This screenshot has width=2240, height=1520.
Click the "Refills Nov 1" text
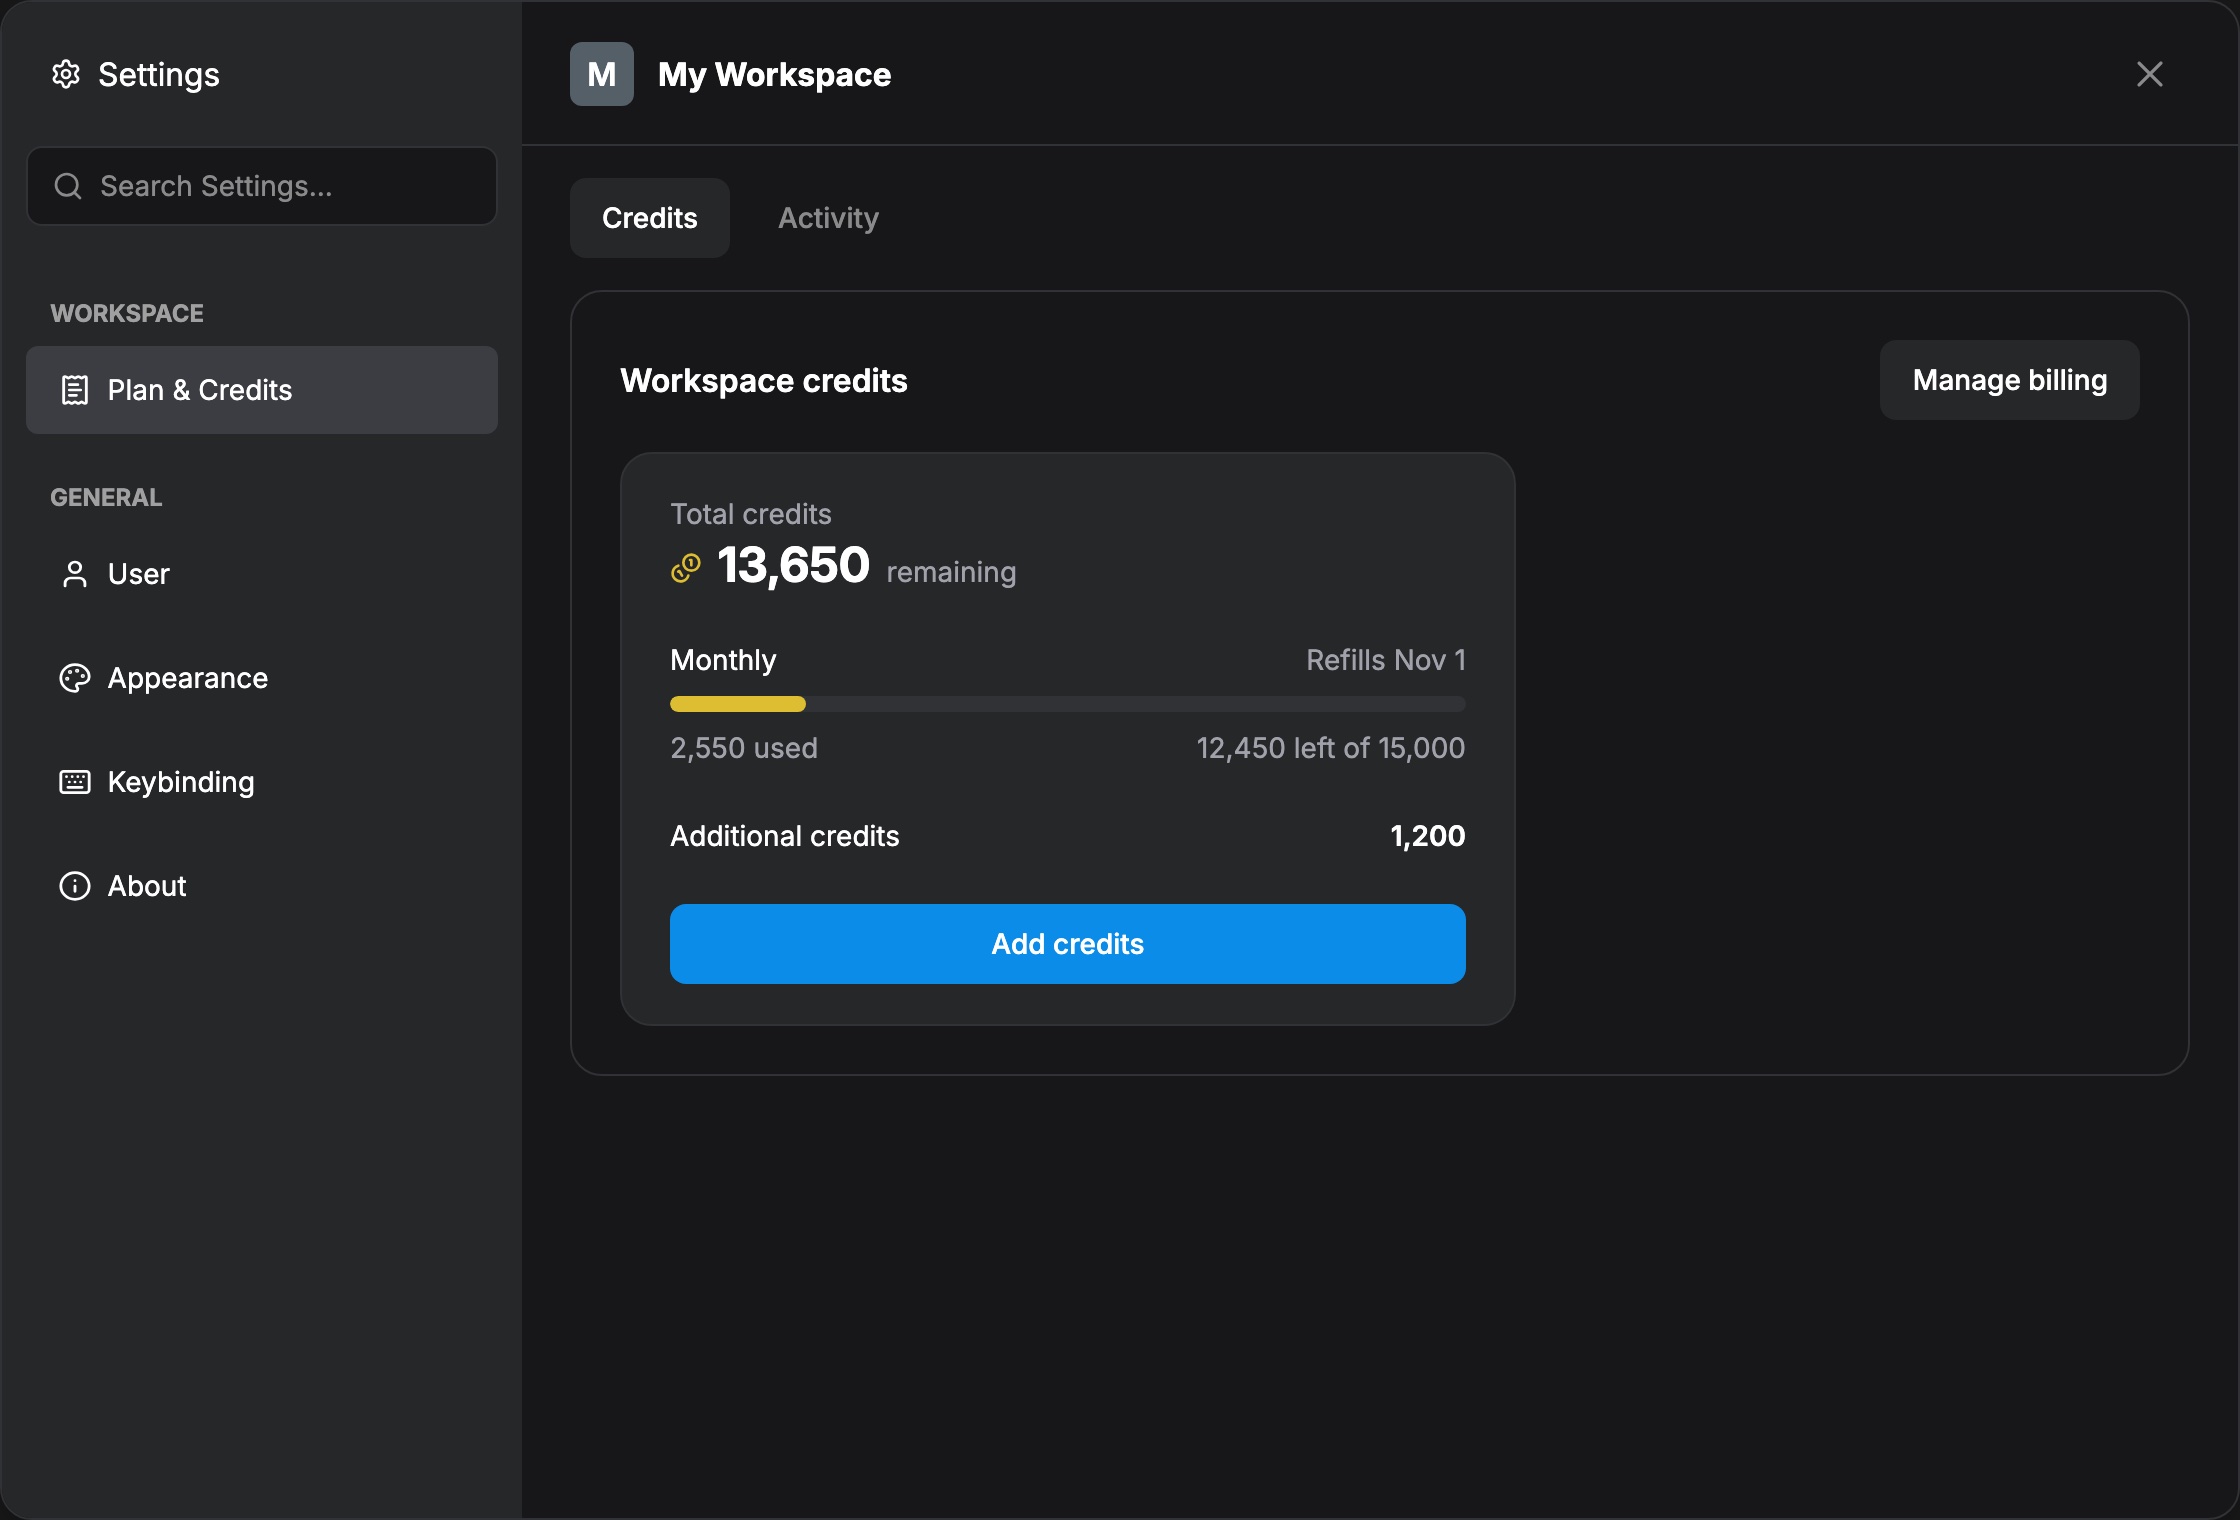coord(1386,660)
